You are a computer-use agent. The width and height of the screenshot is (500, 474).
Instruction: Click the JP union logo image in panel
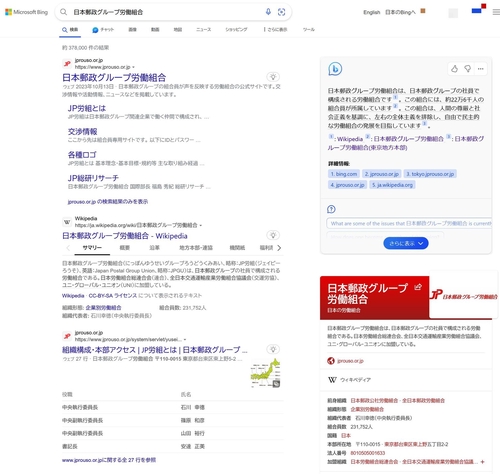463,295
